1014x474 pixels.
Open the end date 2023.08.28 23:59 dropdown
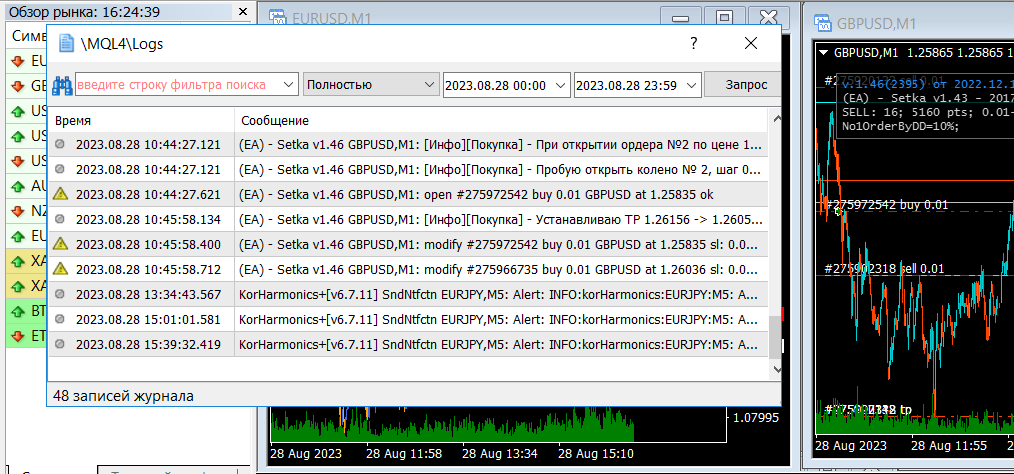point(693,85)
